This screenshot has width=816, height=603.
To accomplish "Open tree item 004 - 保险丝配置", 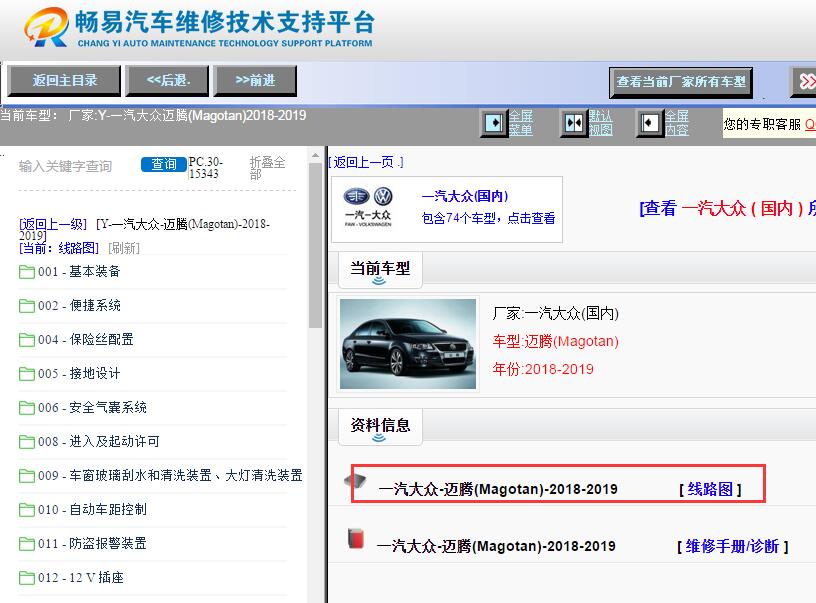I will tap(85, 340).
